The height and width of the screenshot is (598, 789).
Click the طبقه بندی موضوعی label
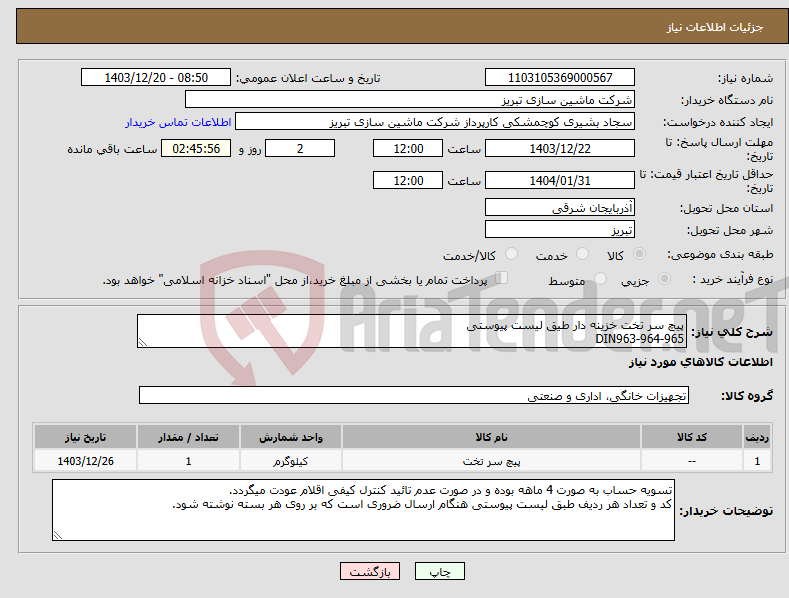pyautogui.click(x=720, y=254)
